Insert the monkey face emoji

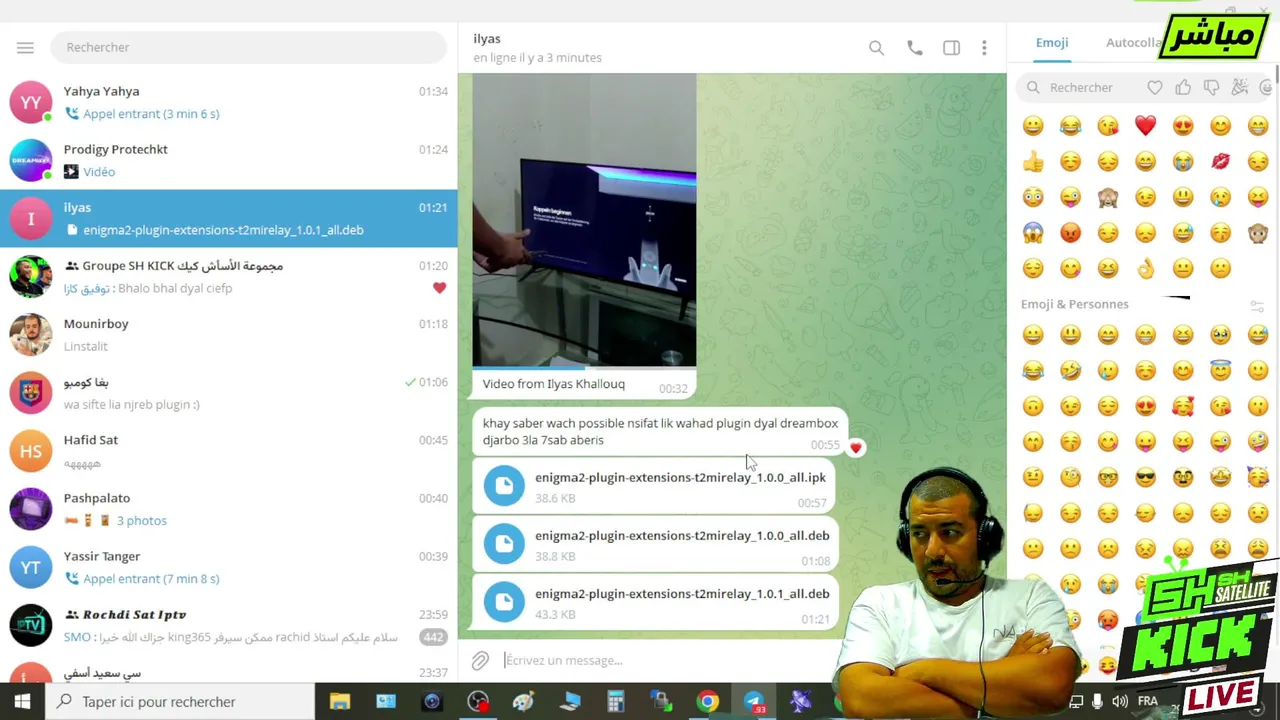coord(1258,233)
